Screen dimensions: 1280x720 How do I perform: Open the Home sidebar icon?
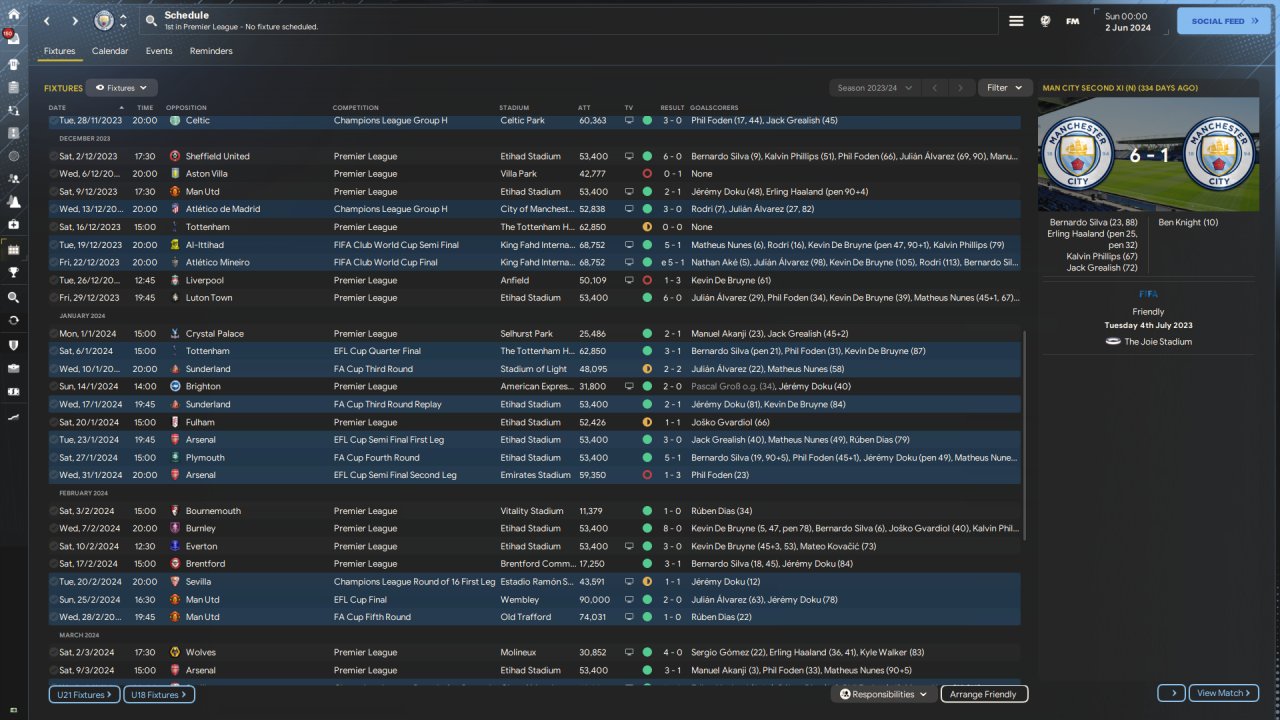14,11
